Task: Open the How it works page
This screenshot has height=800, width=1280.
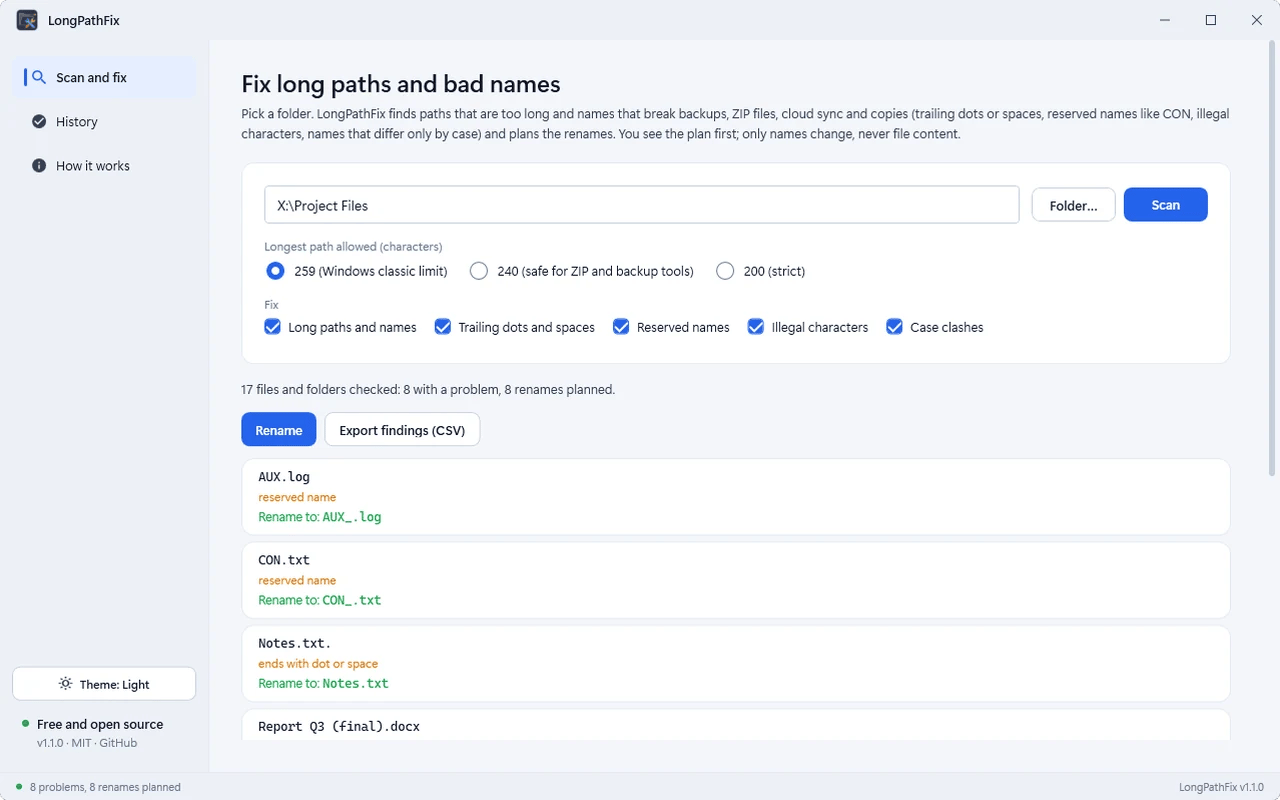Action: pyautogui.click(x=104, y=165)
